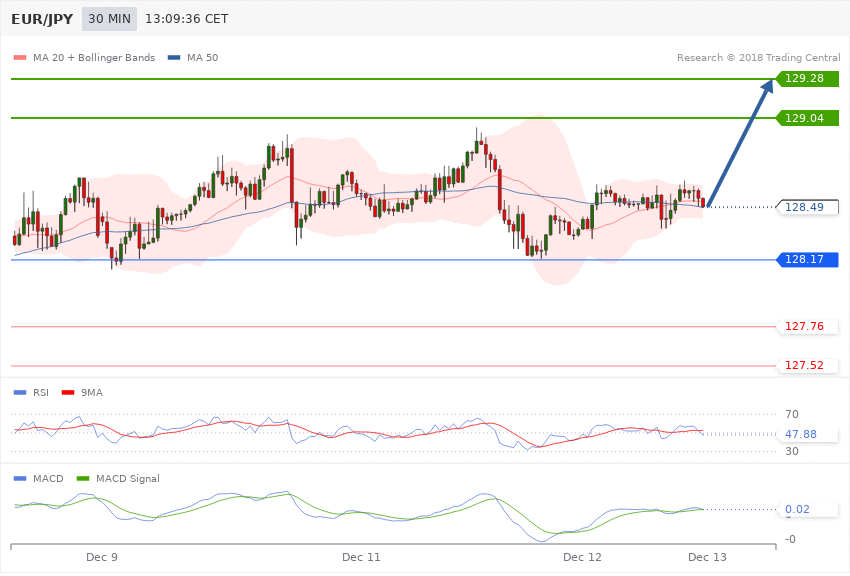Click the MACD blue legend swatch
The height and width of the screenshot is (576, 850).
(x=20, y=478)
